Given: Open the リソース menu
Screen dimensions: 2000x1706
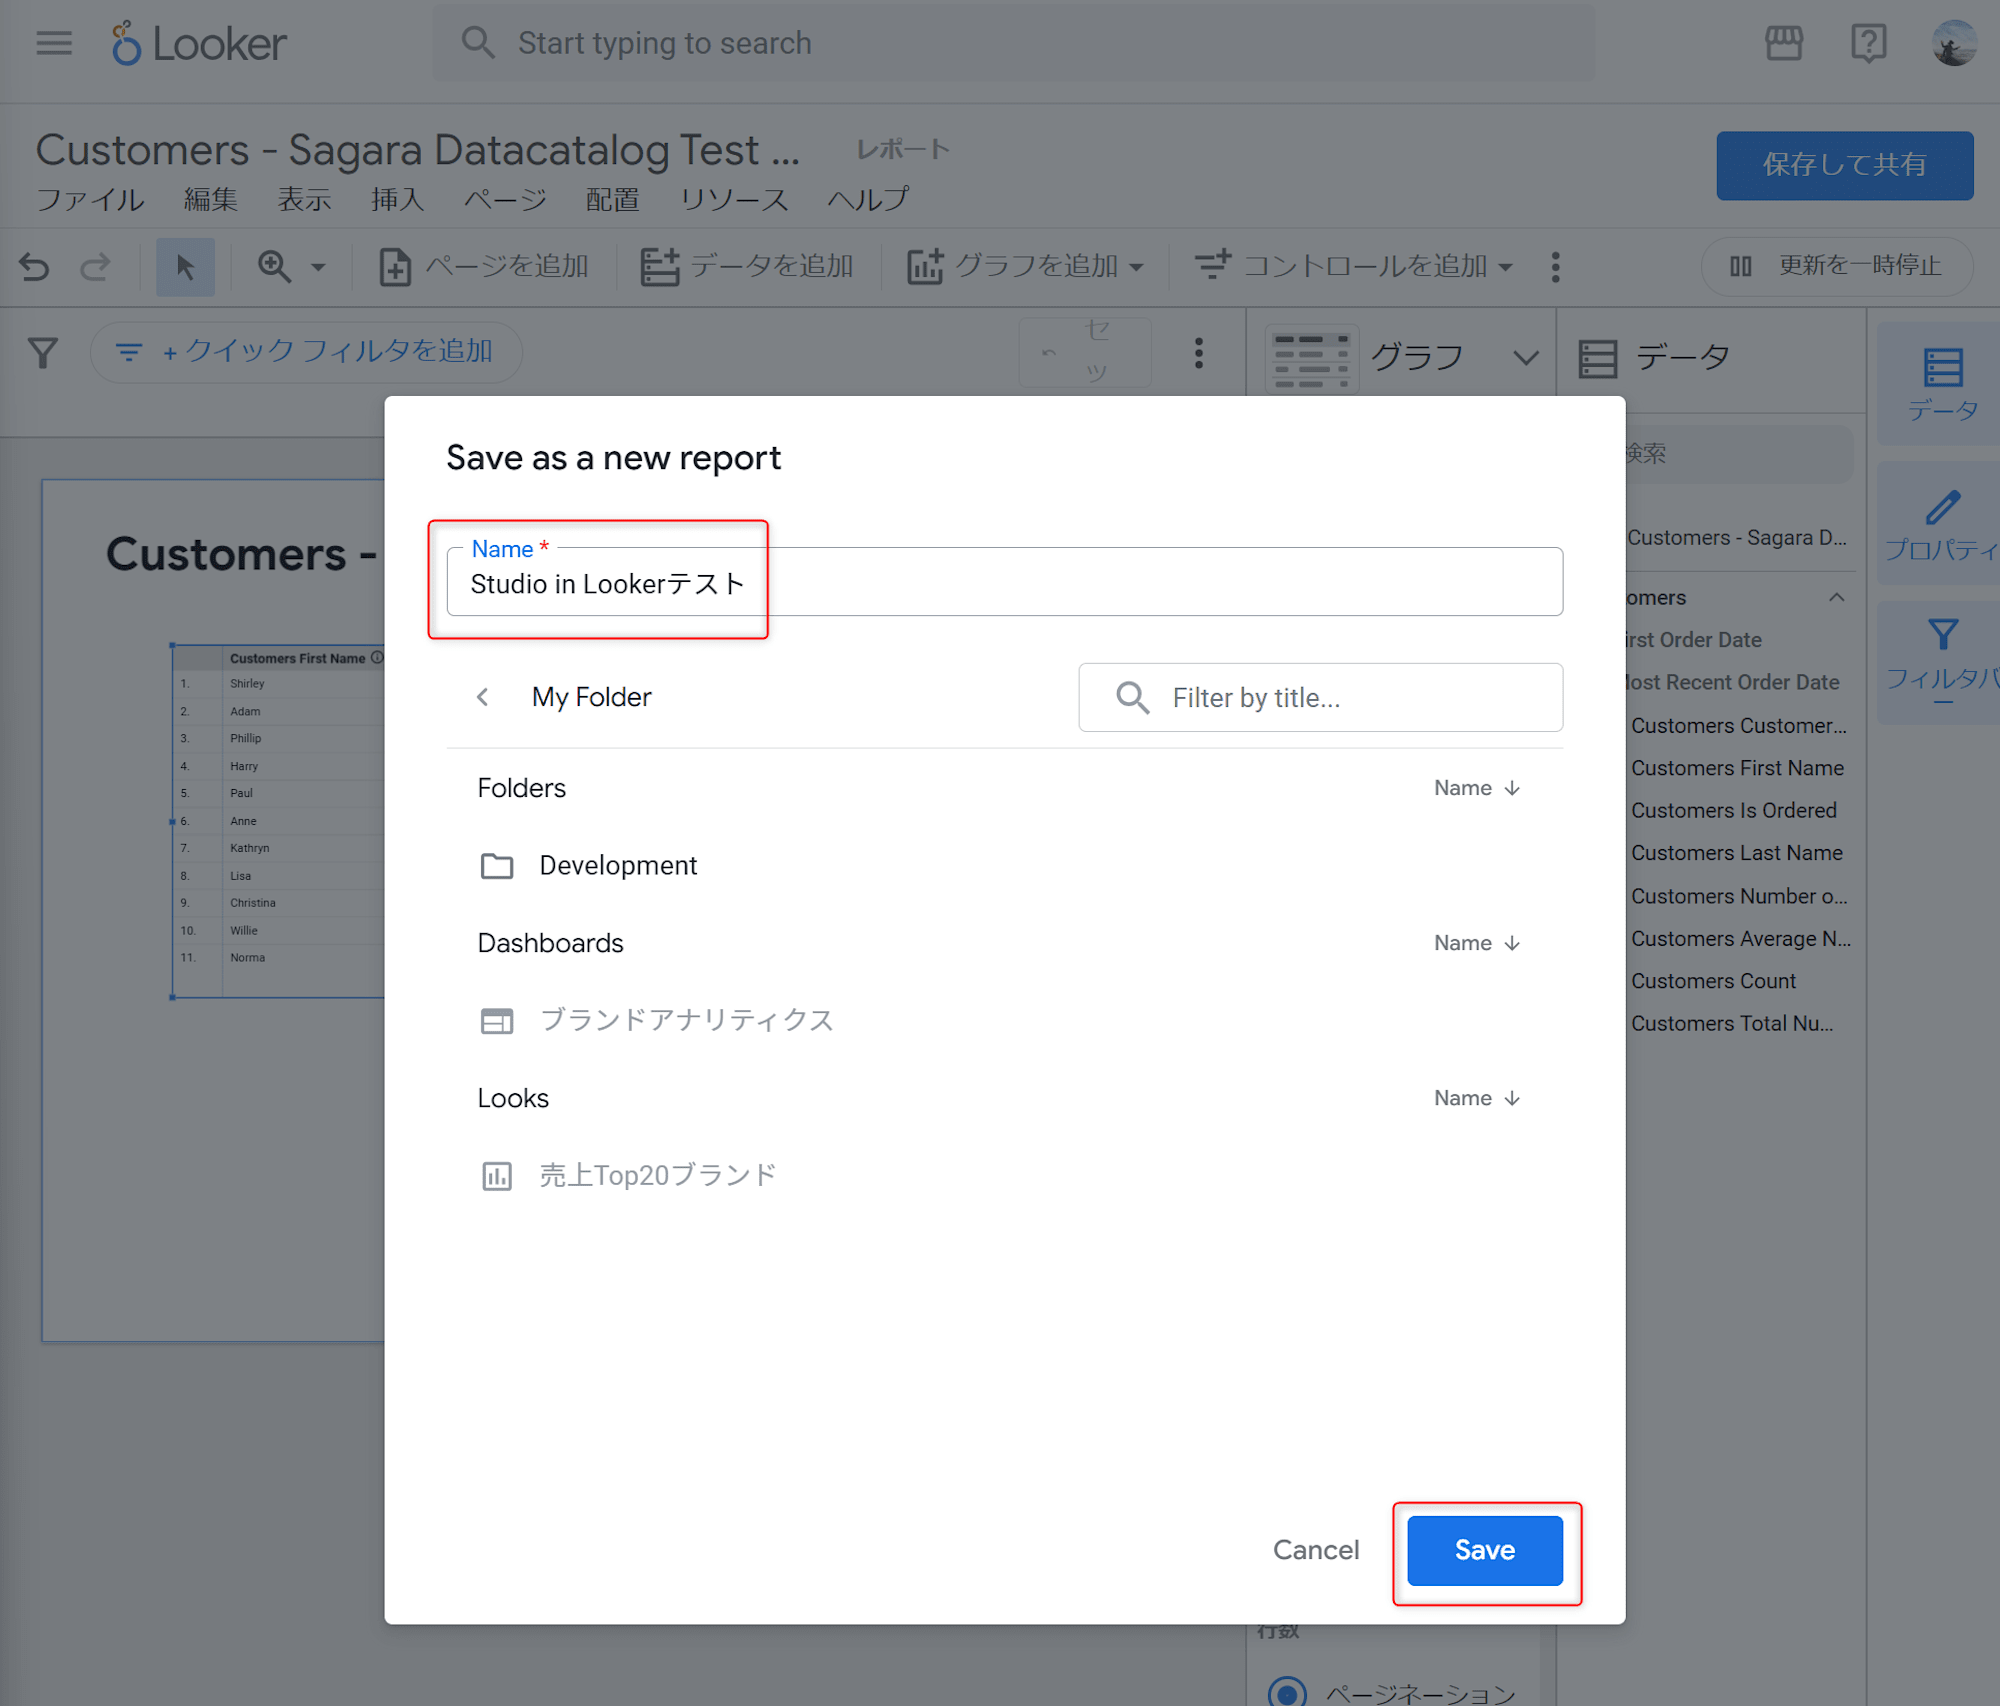Looking at the screenshot, I should click(x=733, y=199).
